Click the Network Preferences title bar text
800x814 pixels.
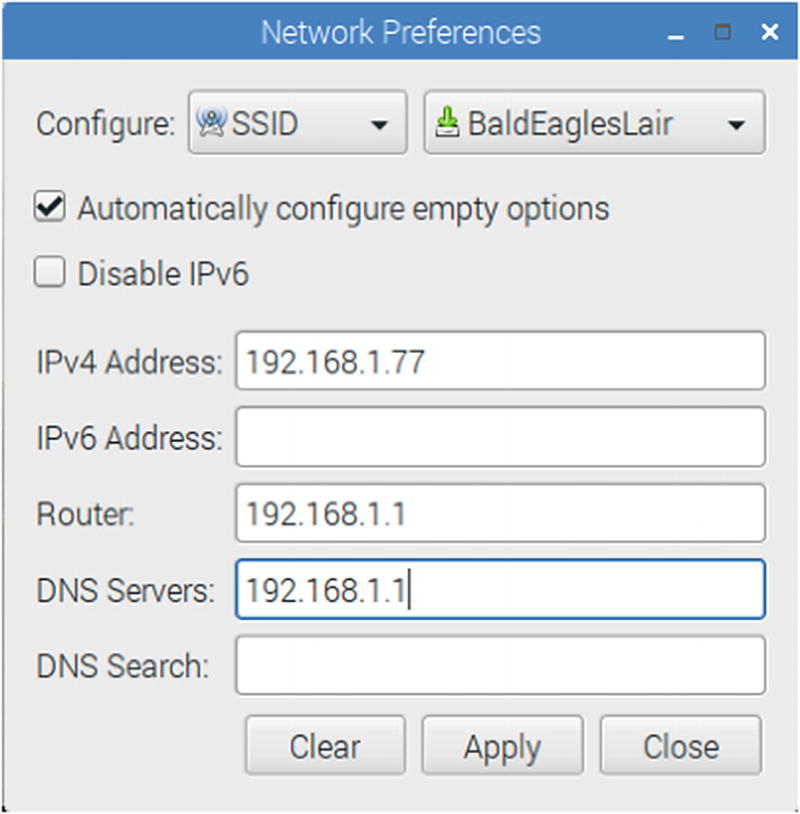[400, 32]
